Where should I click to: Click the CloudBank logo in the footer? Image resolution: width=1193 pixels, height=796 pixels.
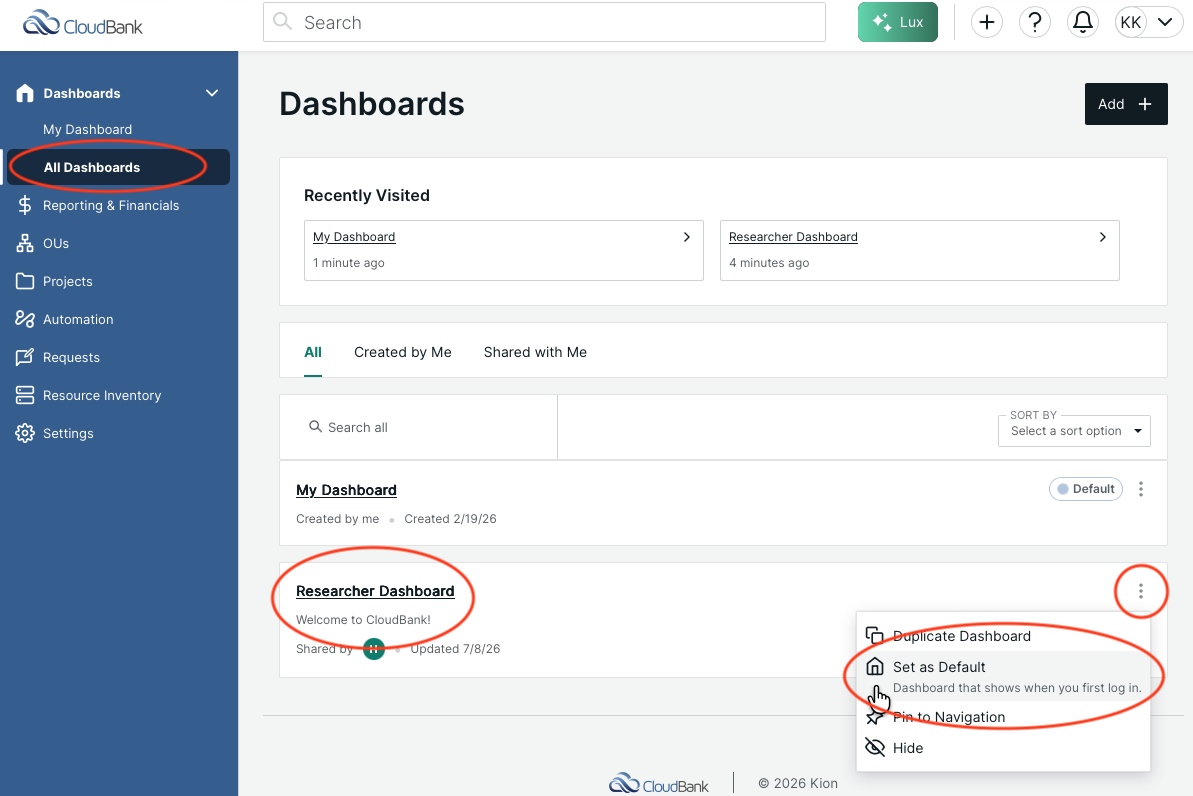pos(659,783)
